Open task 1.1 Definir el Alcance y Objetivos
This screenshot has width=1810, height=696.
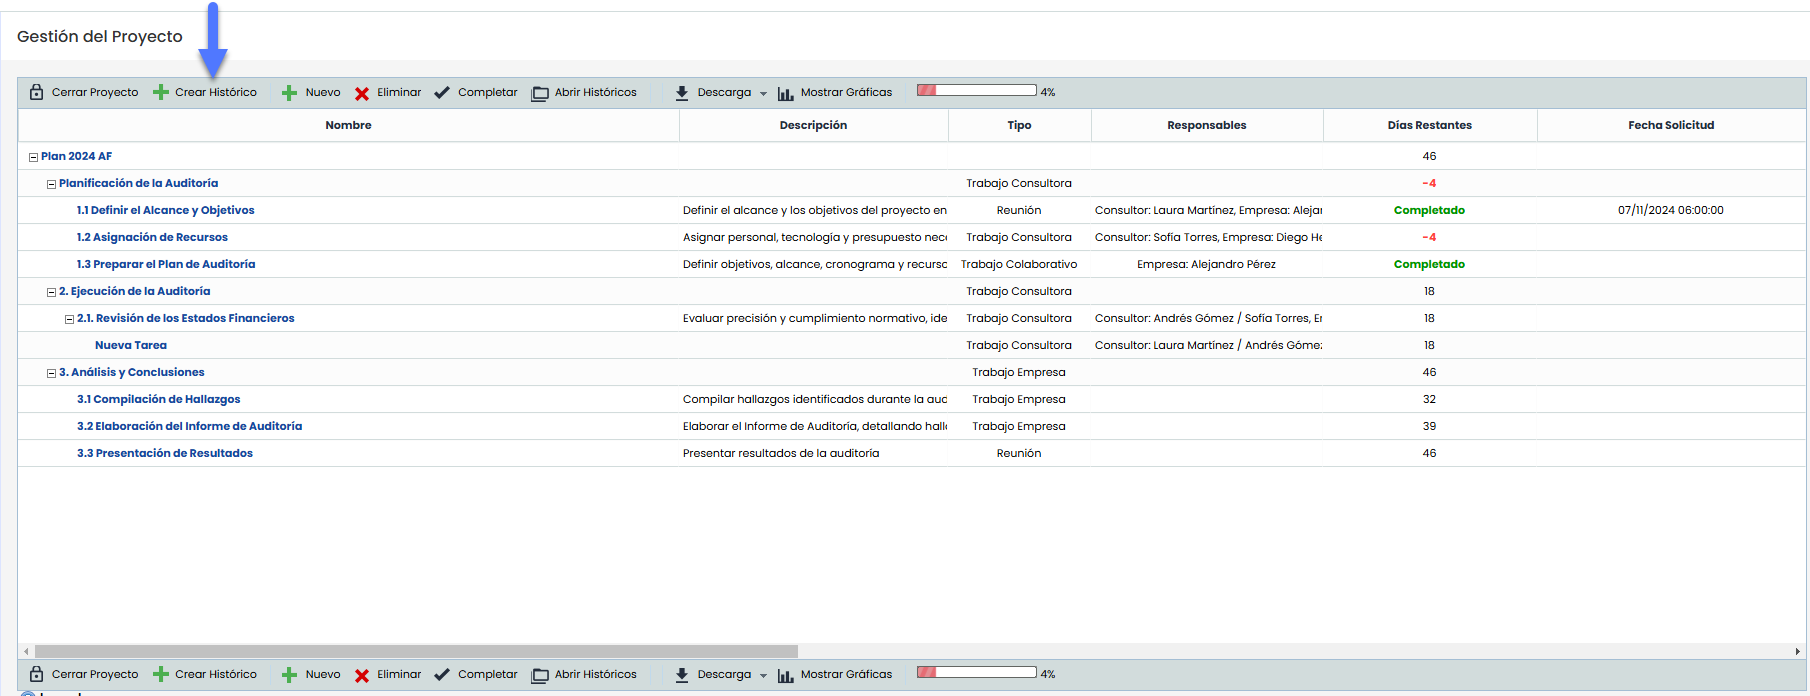166,210
